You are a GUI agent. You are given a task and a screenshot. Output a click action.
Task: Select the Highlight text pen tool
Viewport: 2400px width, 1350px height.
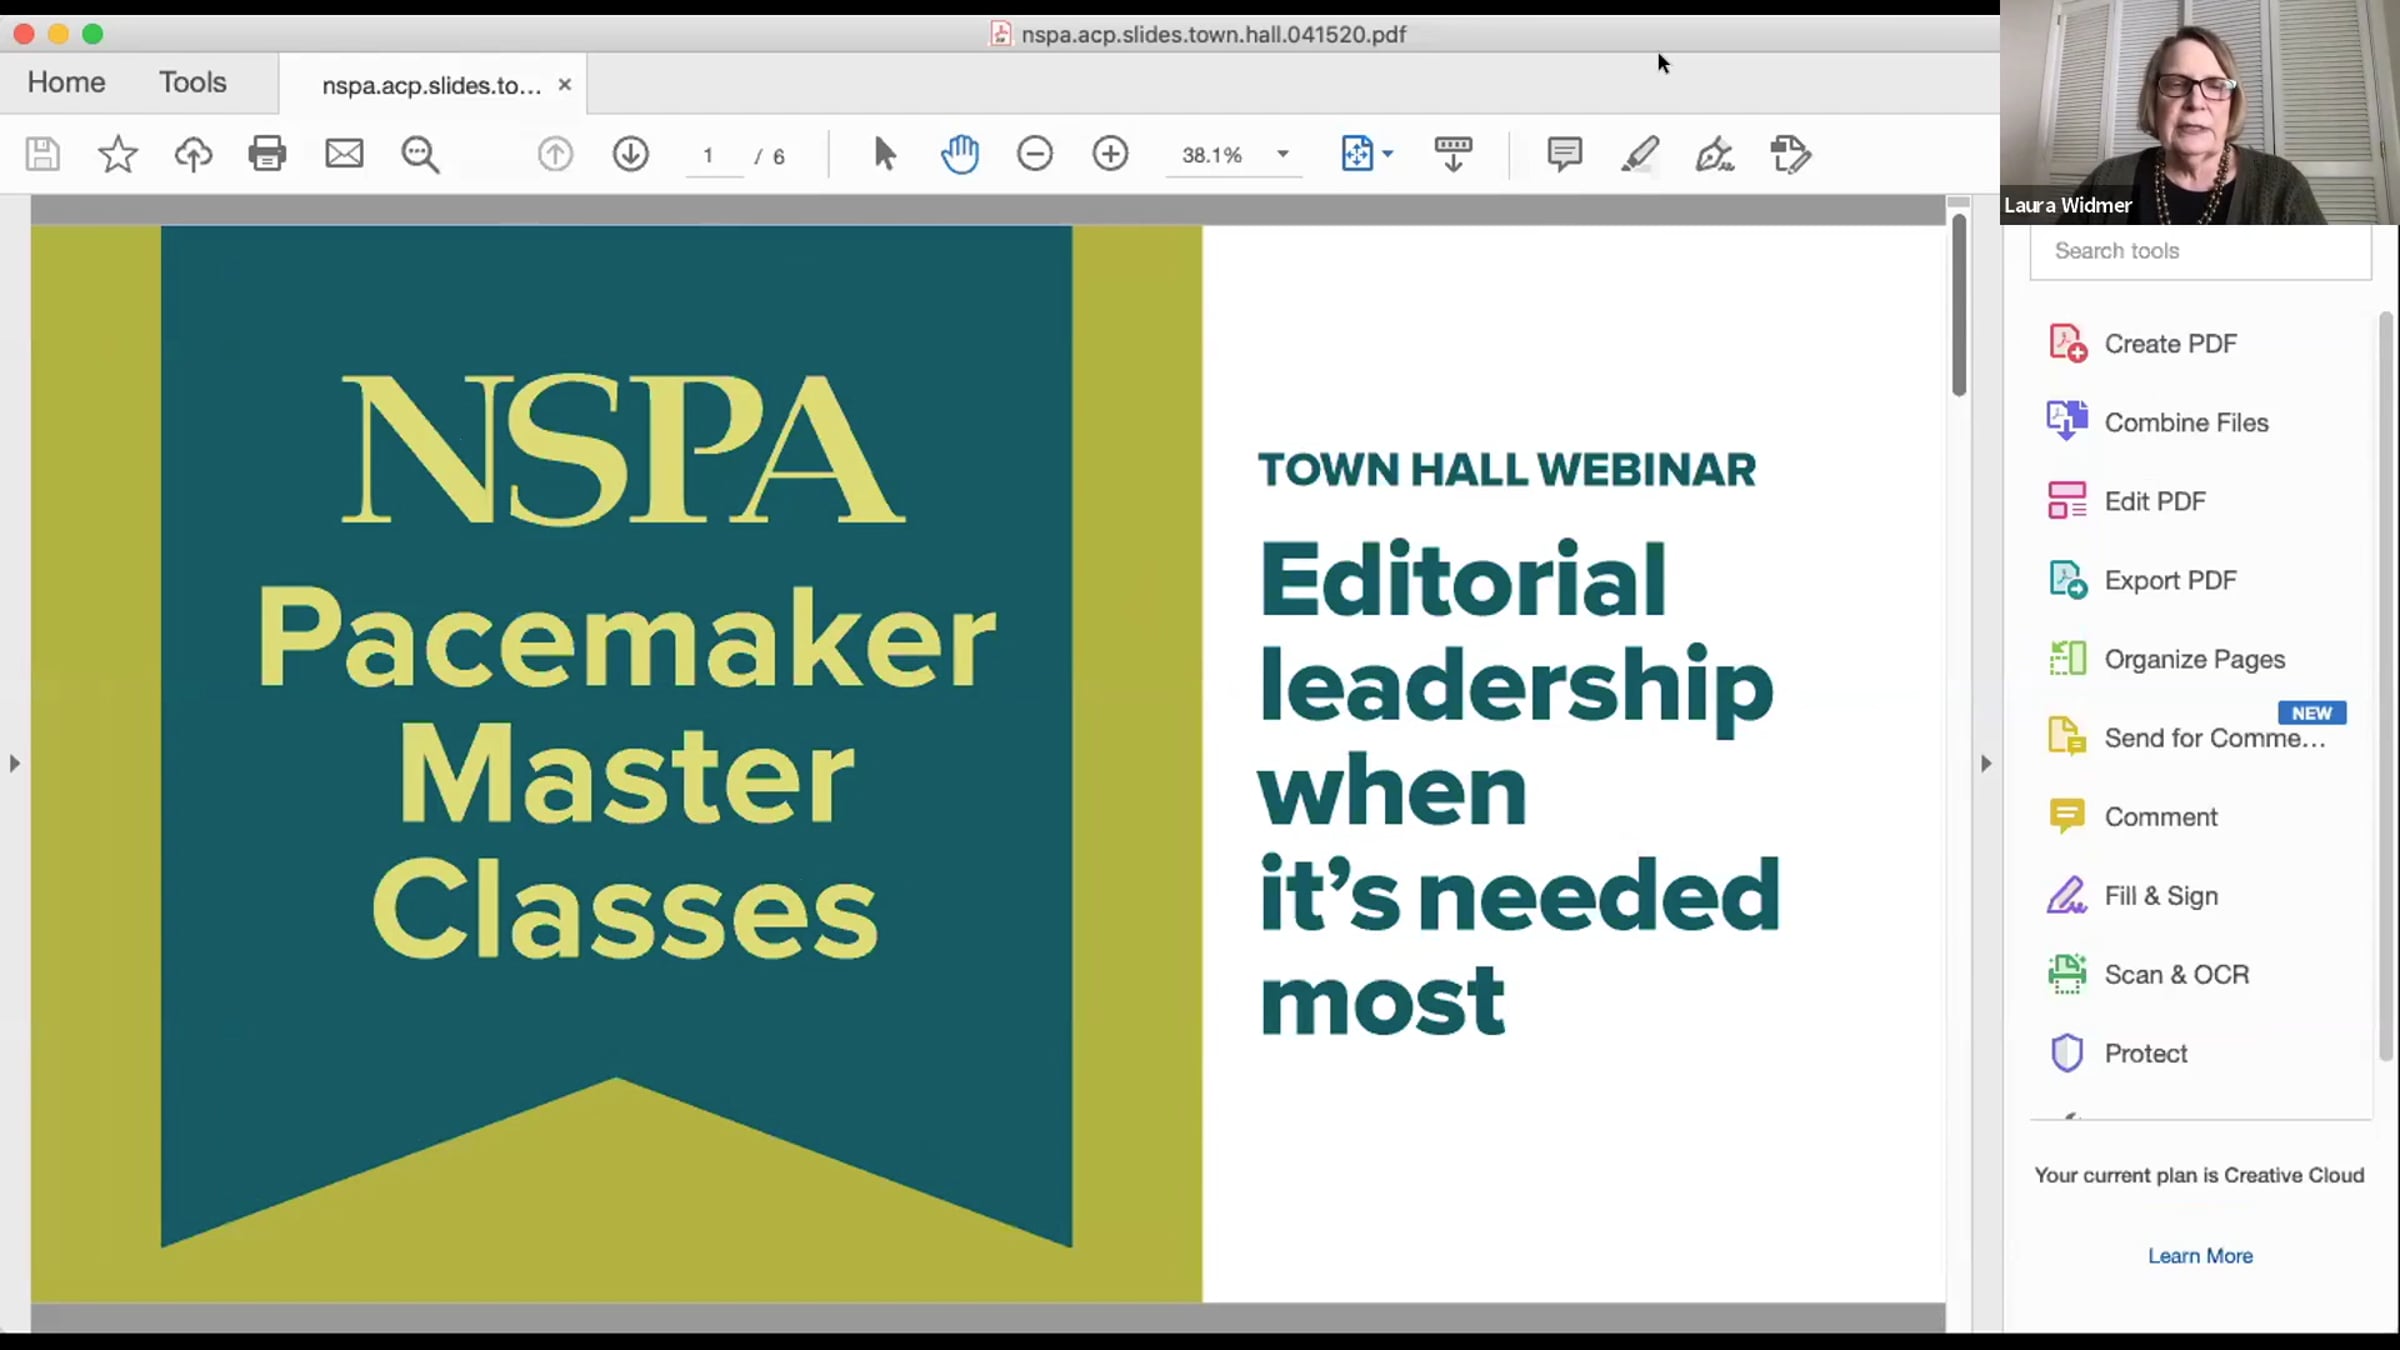pos(1640,155)
